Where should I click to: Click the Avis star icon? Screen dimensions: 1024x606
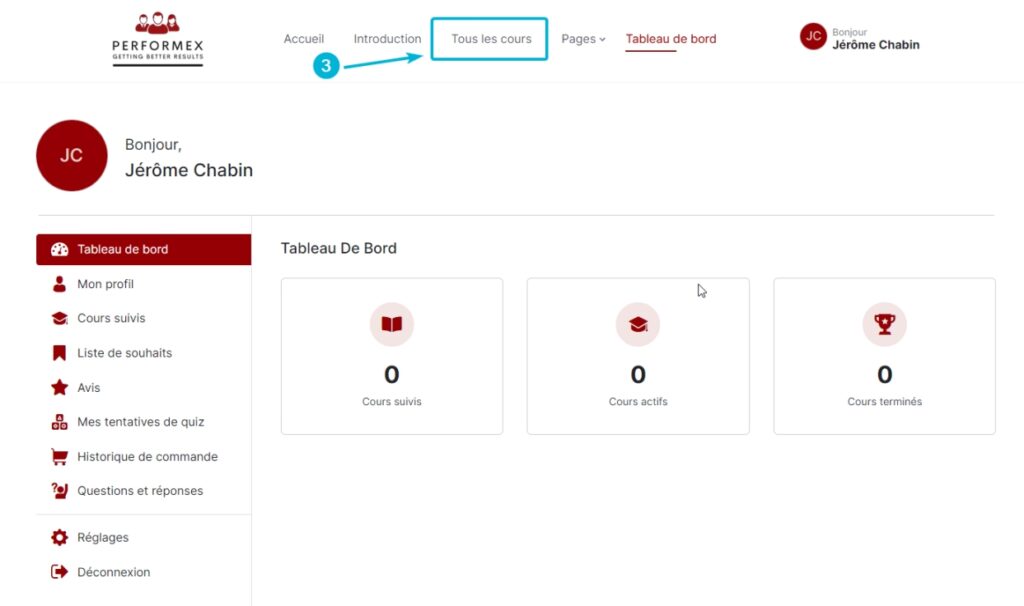pos(59,387)
